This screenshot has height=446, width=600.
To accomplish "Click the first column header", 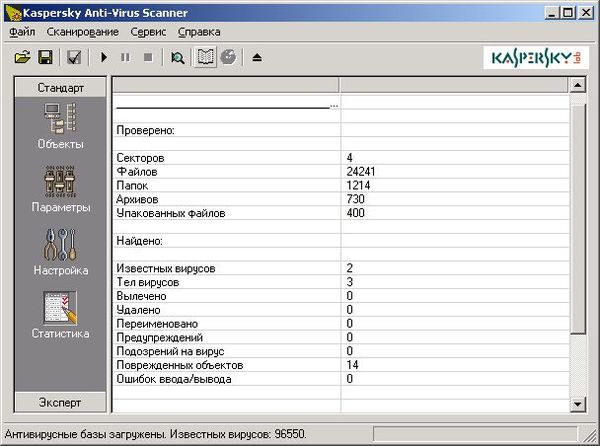I will [226, 85].
